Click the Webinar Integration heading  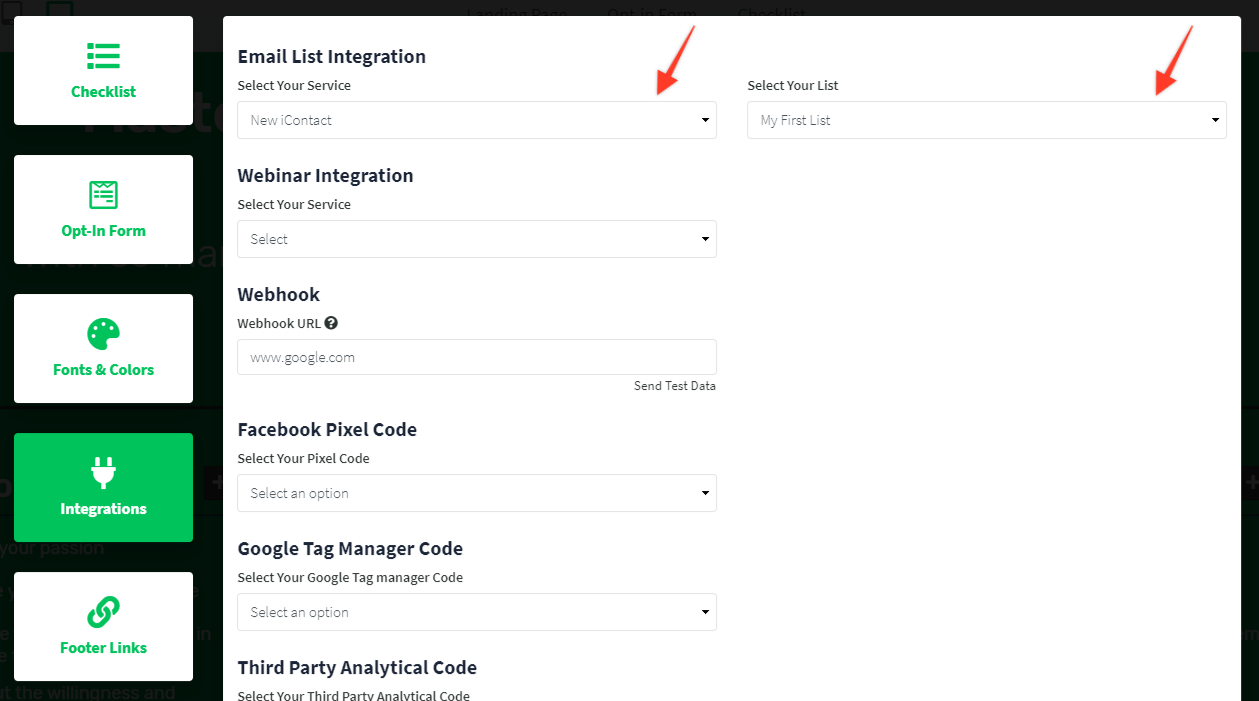(x=325, y=176)
